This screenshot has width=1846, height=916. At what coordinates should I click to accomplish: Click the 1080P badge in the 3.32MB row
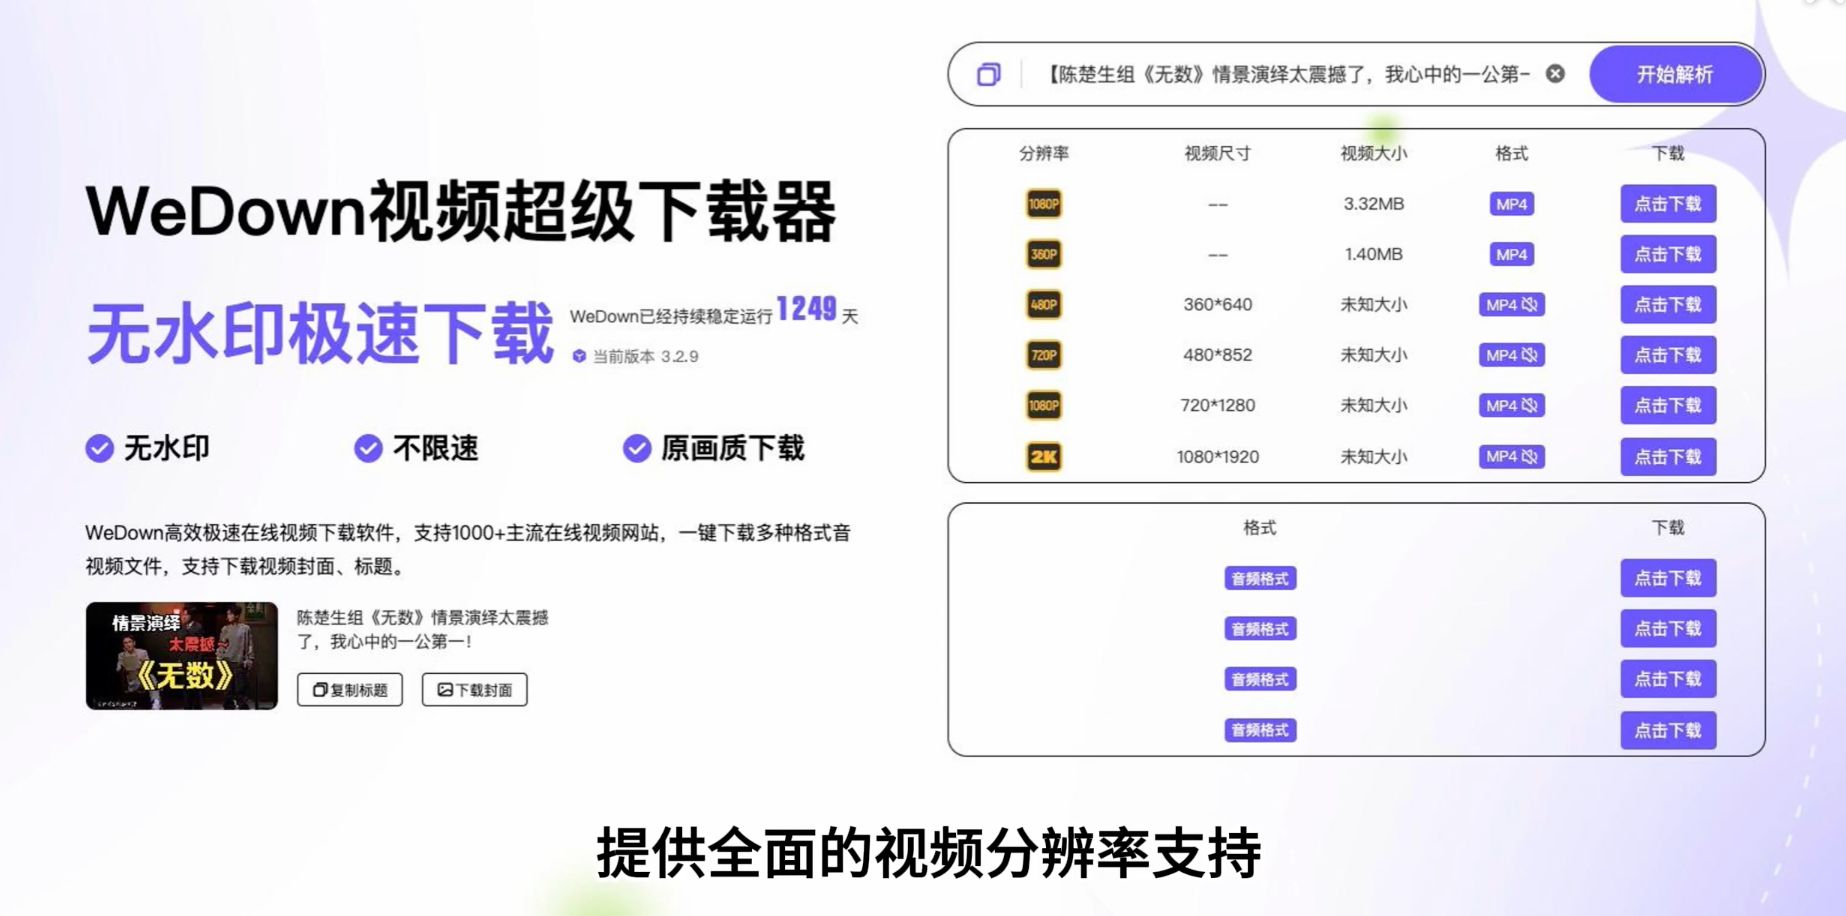pyautogui.click(x=1043, y=204)
